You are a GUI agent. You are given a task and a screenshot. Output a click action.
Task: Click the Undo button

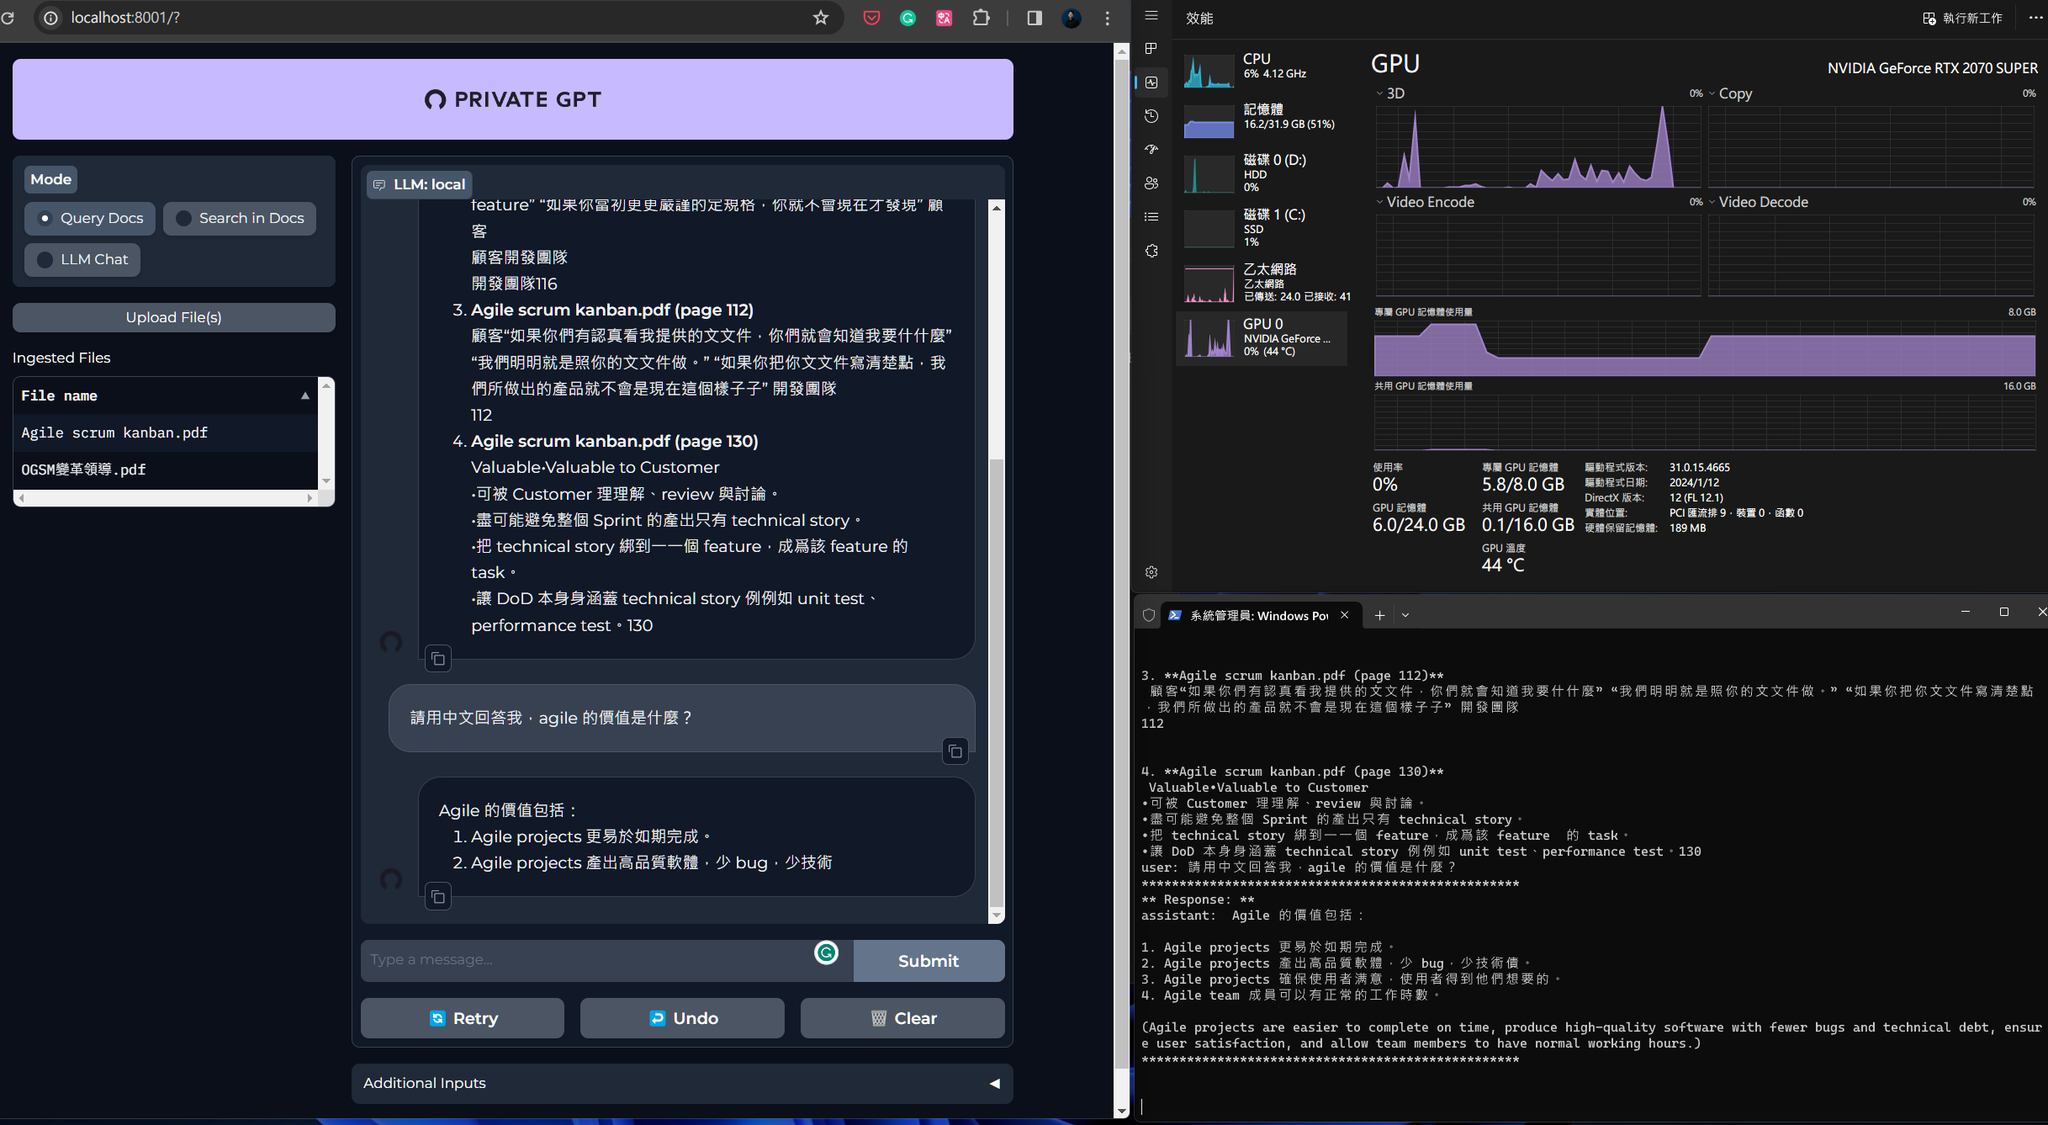click(682, 1018)
